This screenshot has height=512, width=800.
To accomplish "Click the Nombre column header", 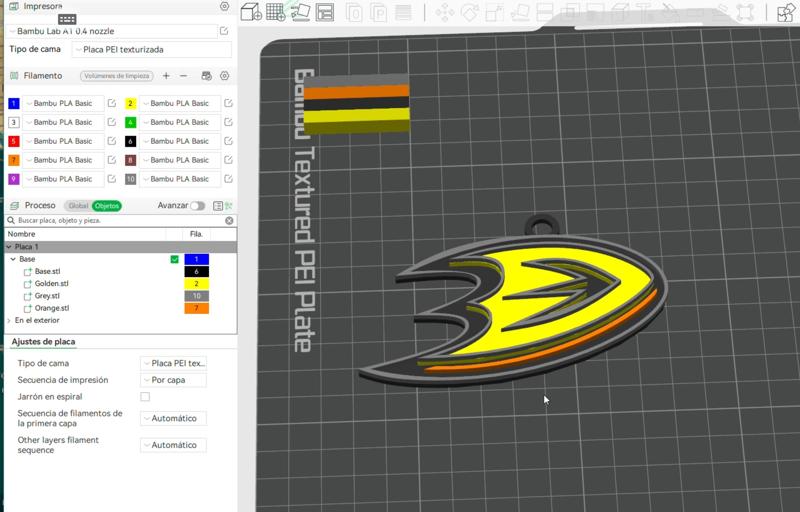I will [x=21, y=234].
